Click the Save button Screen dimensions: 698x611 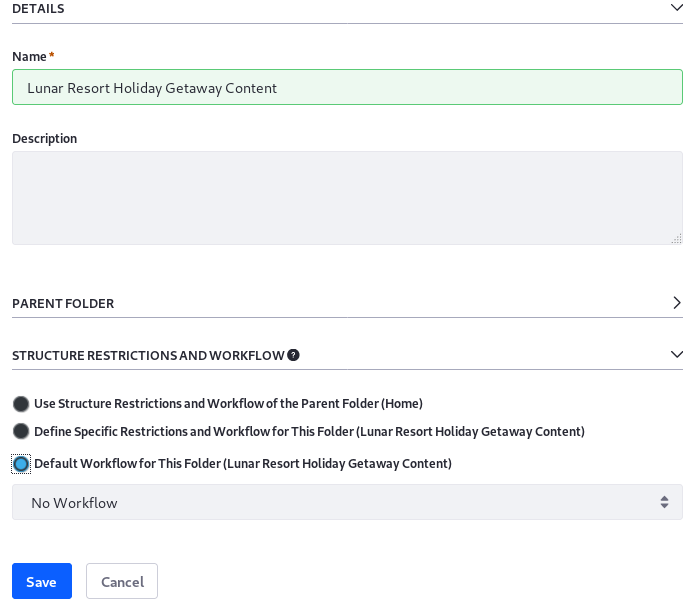(x=42, y=581)
